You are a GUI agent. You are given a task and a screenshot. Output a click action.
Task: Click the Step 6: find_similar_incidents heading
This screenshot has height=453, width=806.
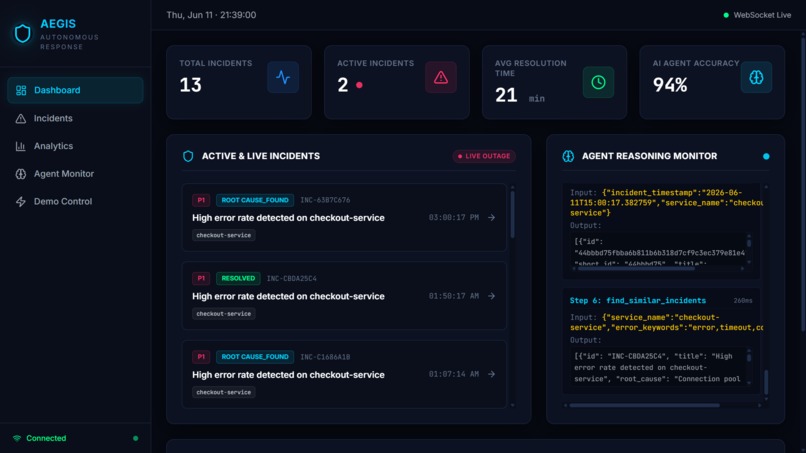pos(637,301)
